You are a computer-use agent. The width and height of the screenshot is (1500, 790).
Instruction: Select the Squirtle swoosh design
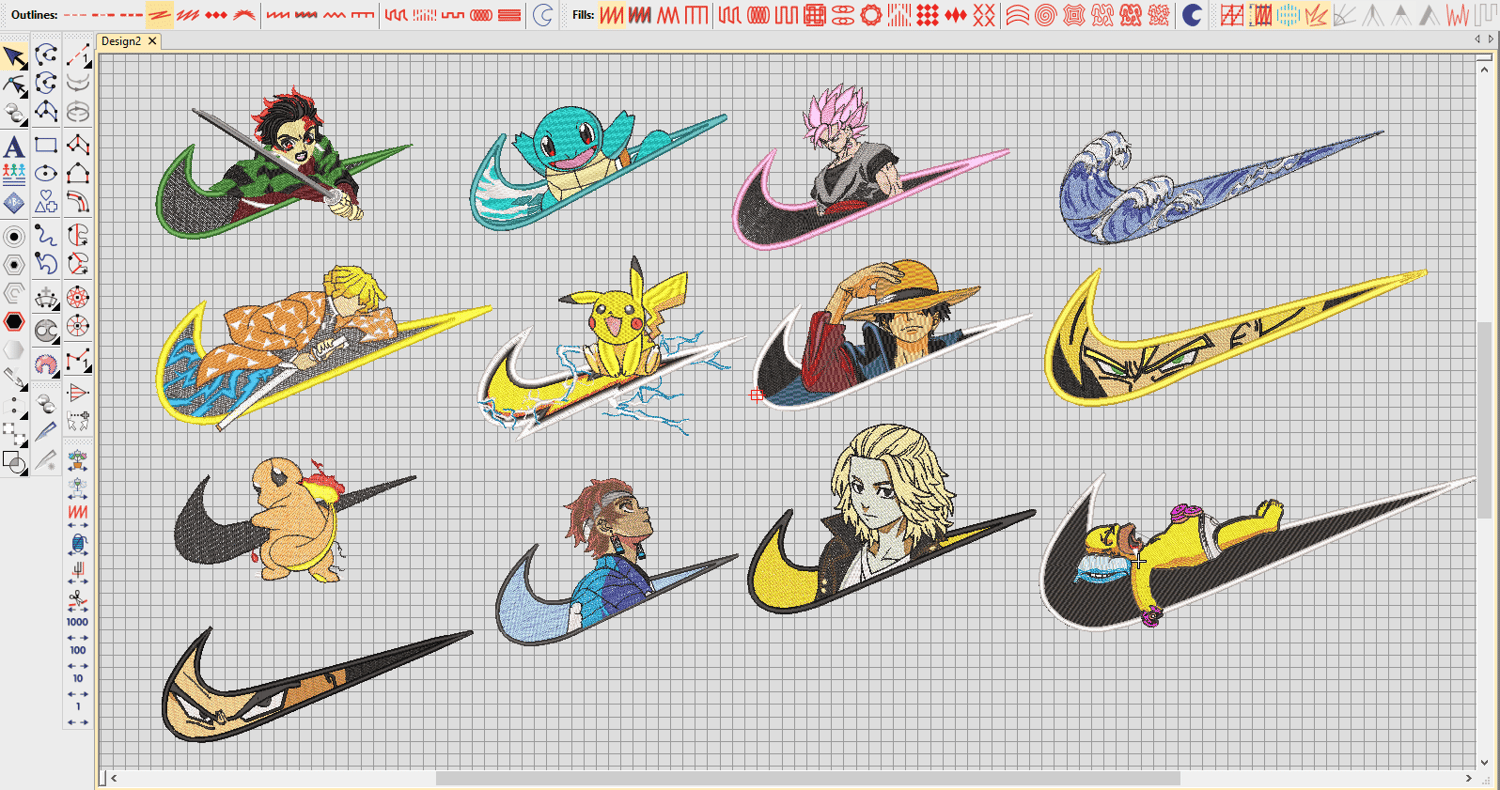(598, 168)
